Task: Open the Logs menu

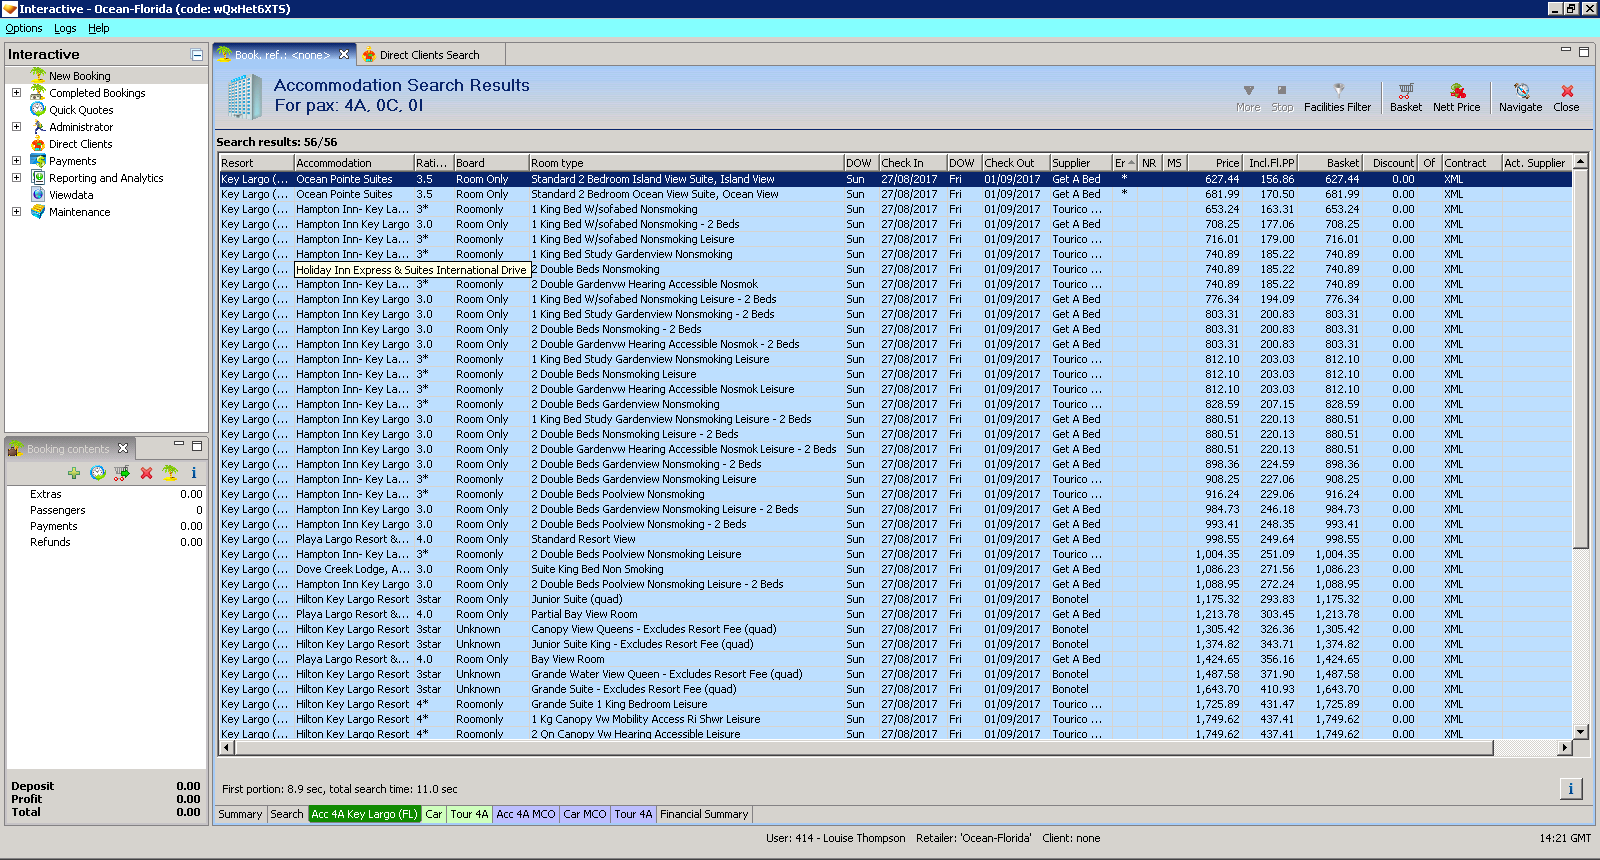Action: tap(65, 28)
